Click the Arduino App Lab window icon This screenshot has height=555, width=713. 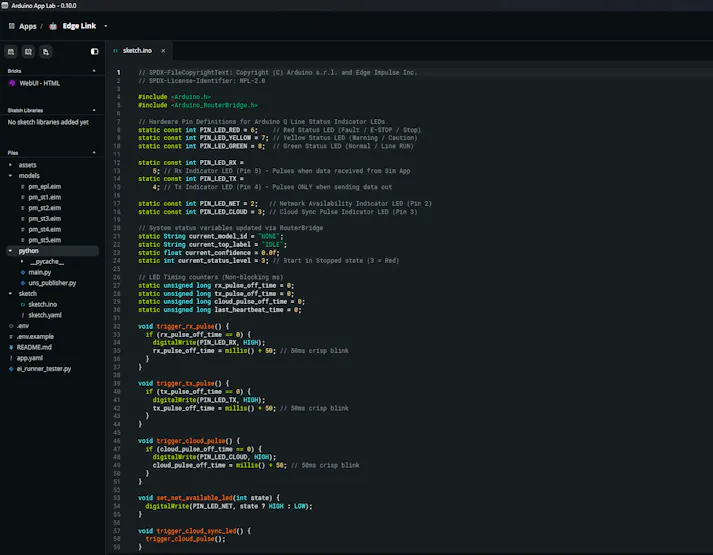click(x=5, y=5)
